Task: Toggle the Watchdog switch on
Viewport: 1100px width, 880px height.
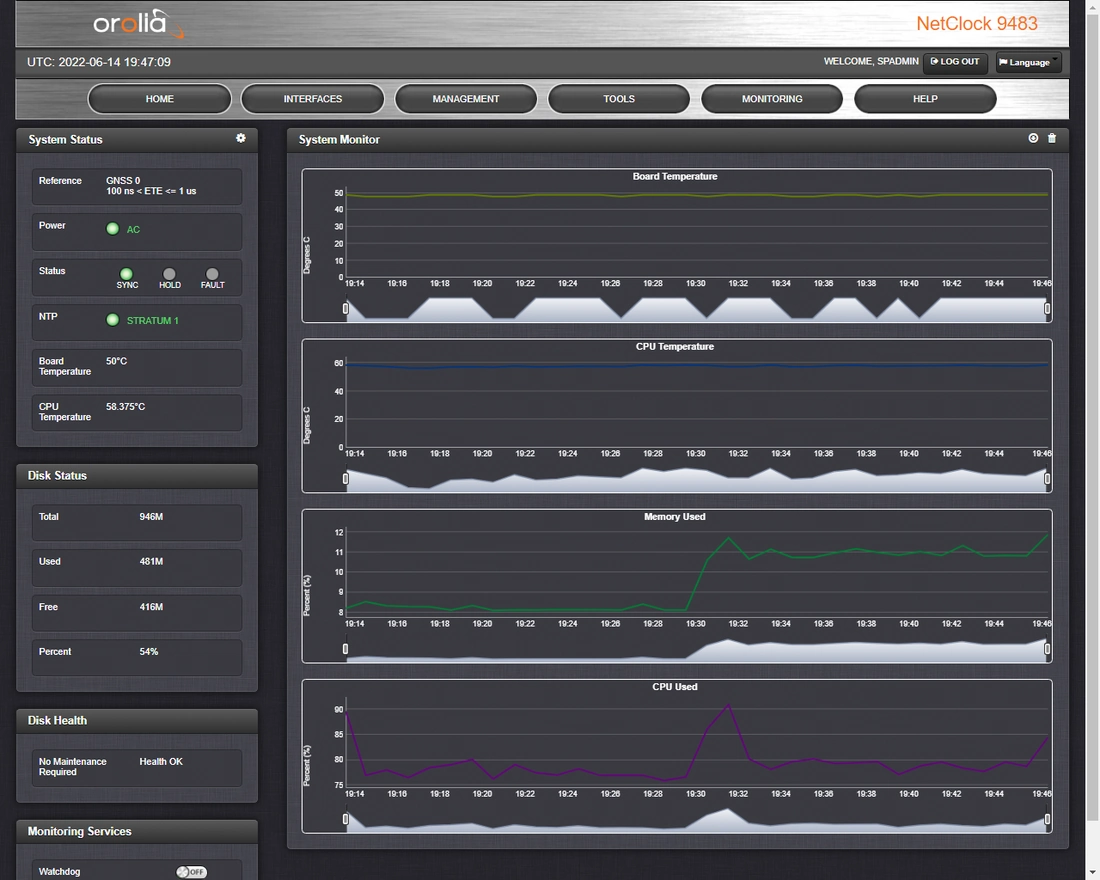Action: [192, 872]
